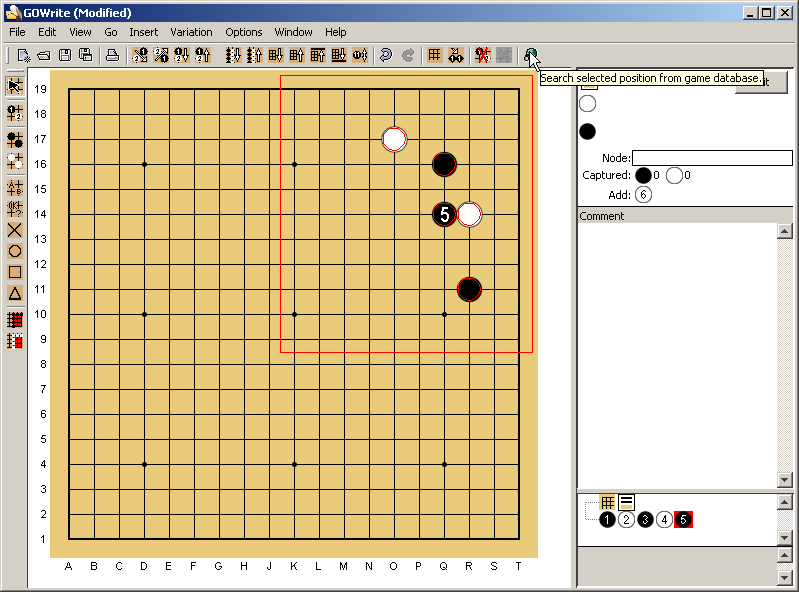Screen dimensions: 799x592
Task: Open the Go menu
Action: [x=111, y=32]
